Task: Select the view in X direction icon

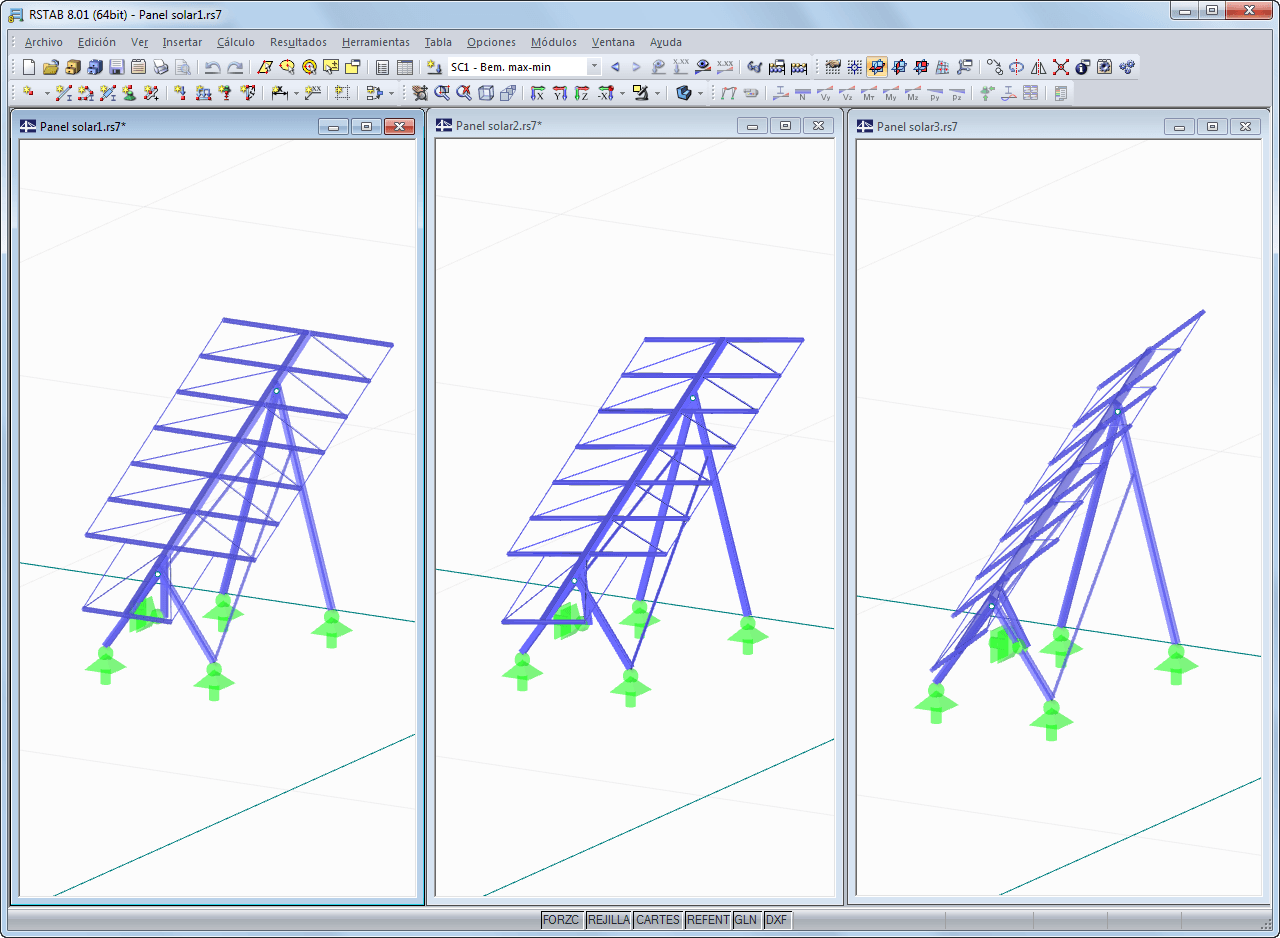Action: pos(538,93)
